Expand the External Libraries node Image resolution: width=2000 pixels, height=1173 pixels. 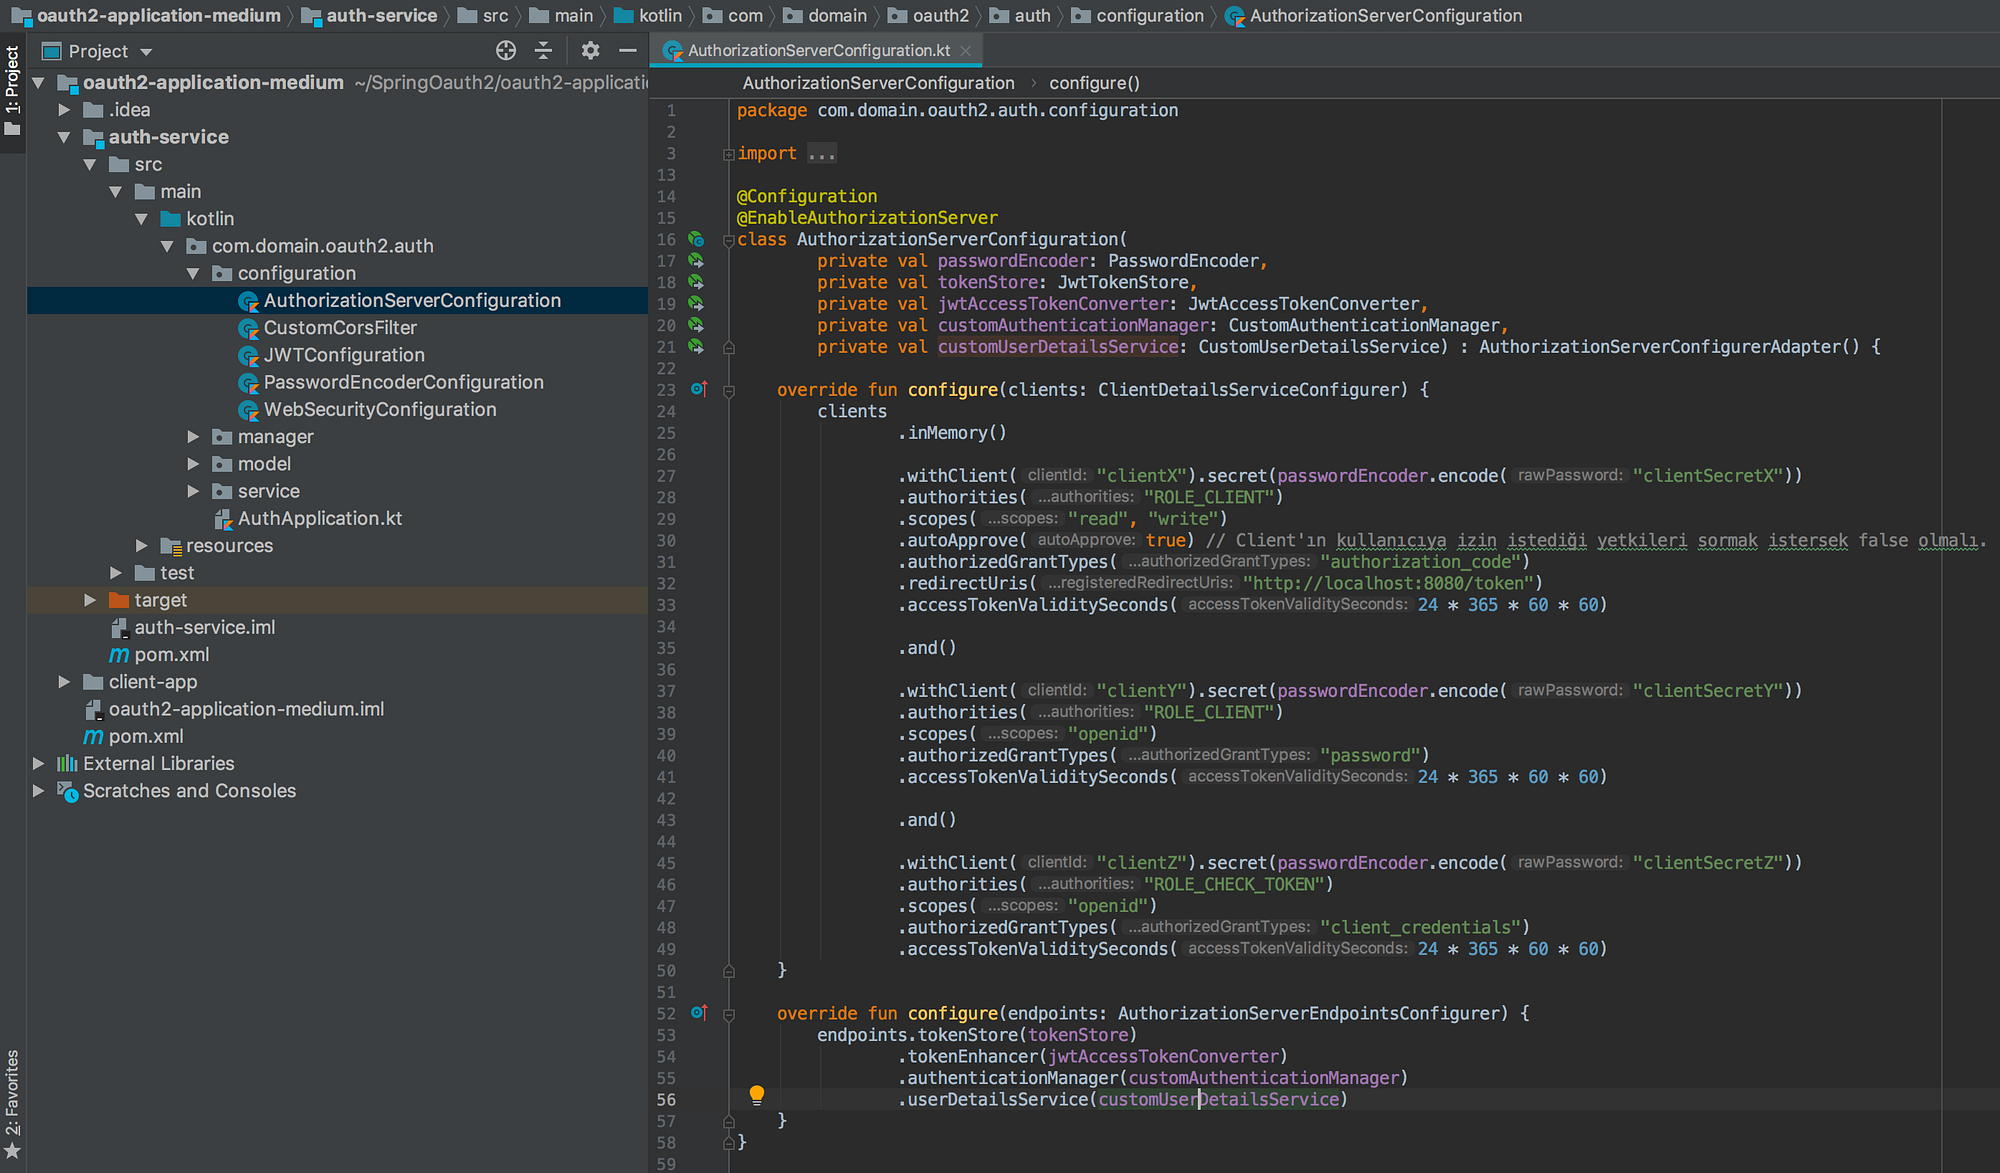click(x=38, y=763)
